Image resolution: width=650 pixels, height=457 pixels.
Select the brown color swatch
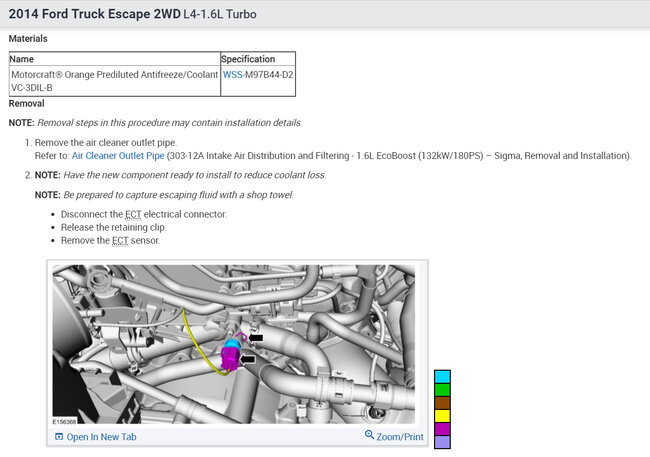point(443,403)
